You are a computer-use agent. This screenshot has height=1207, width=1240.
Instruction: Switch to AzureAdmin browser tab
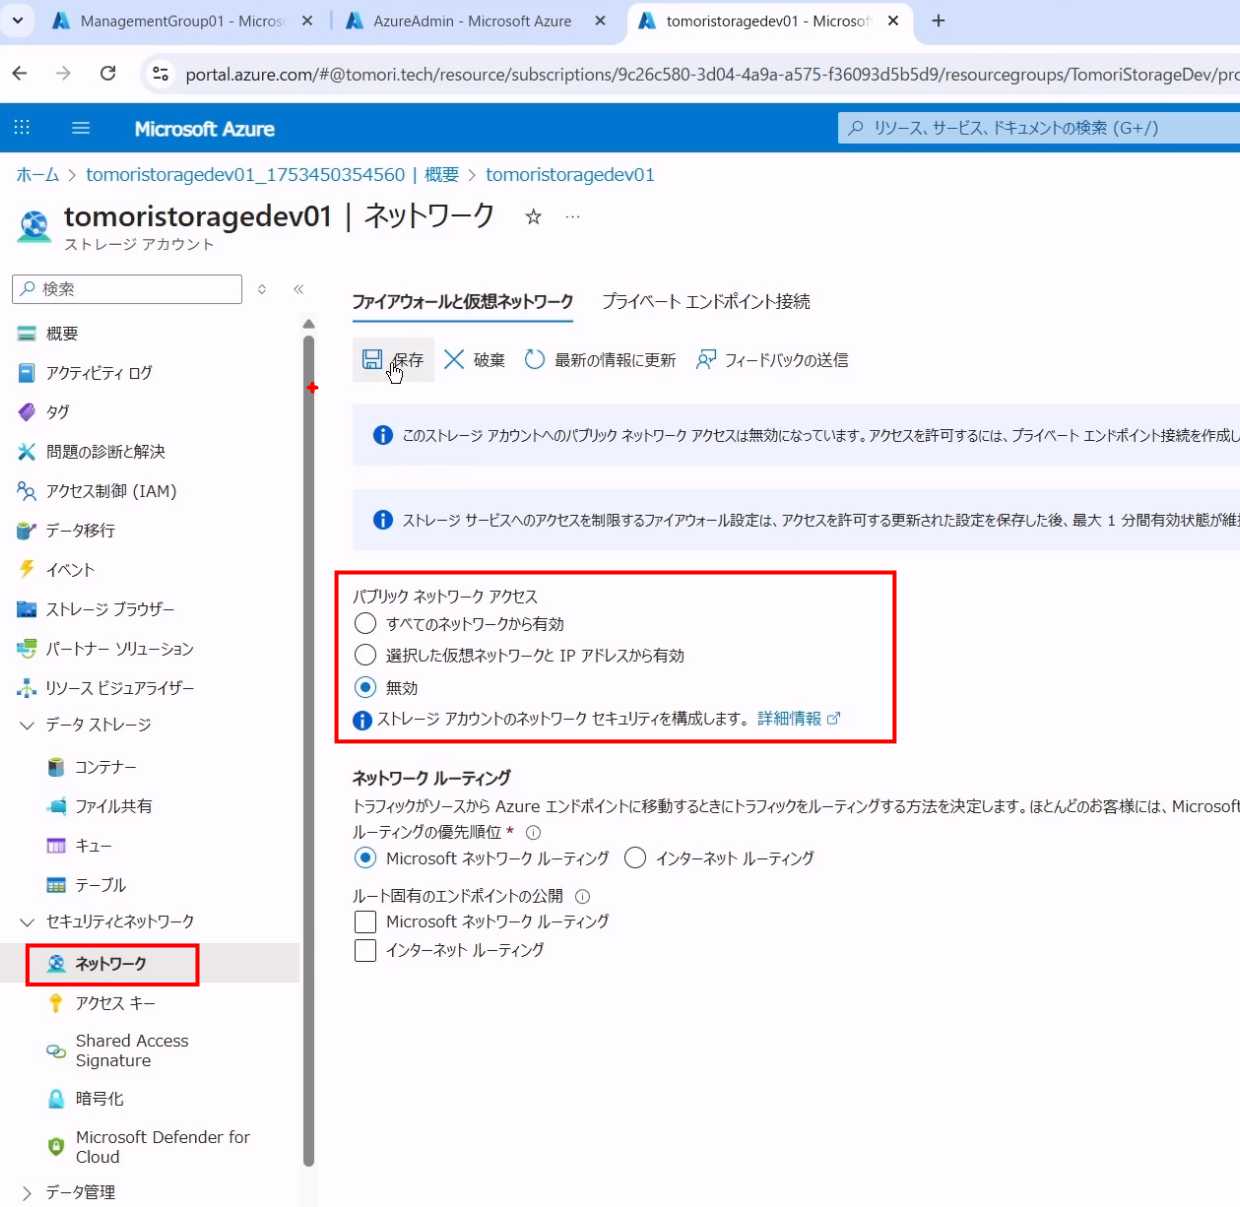[x=471, y=21]
